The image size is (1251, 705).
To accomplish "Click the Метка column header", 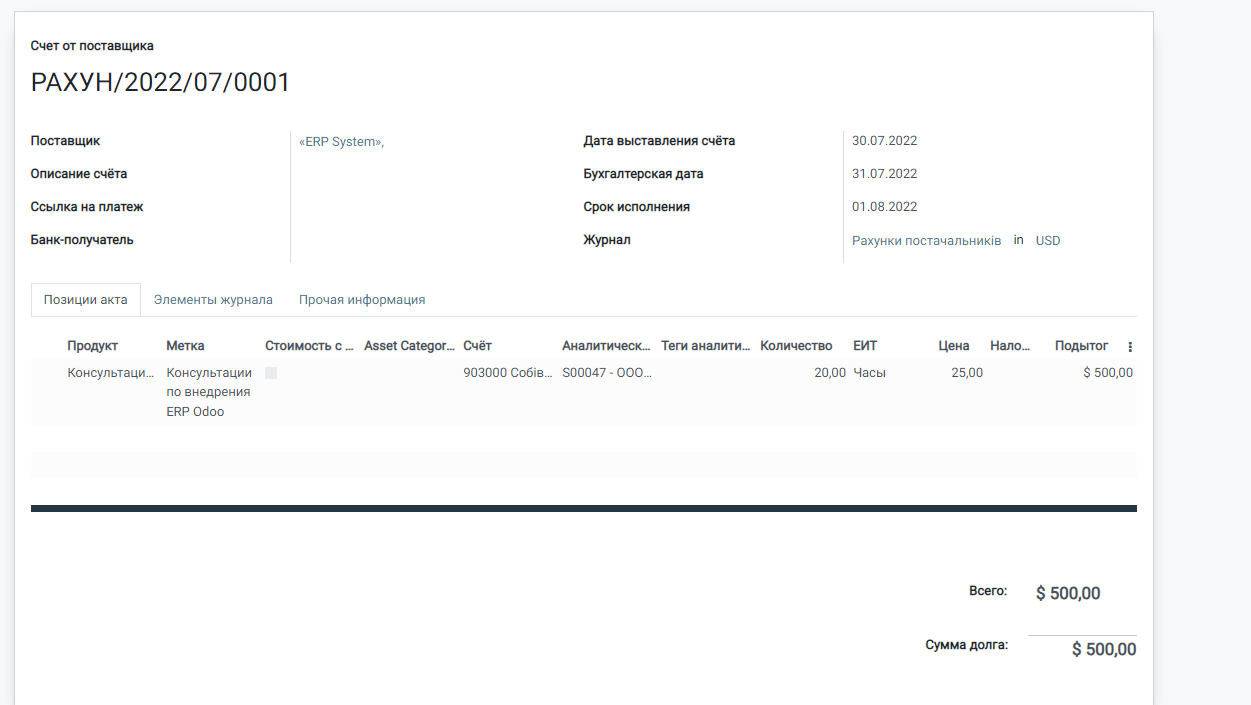I will click(185, 346).
